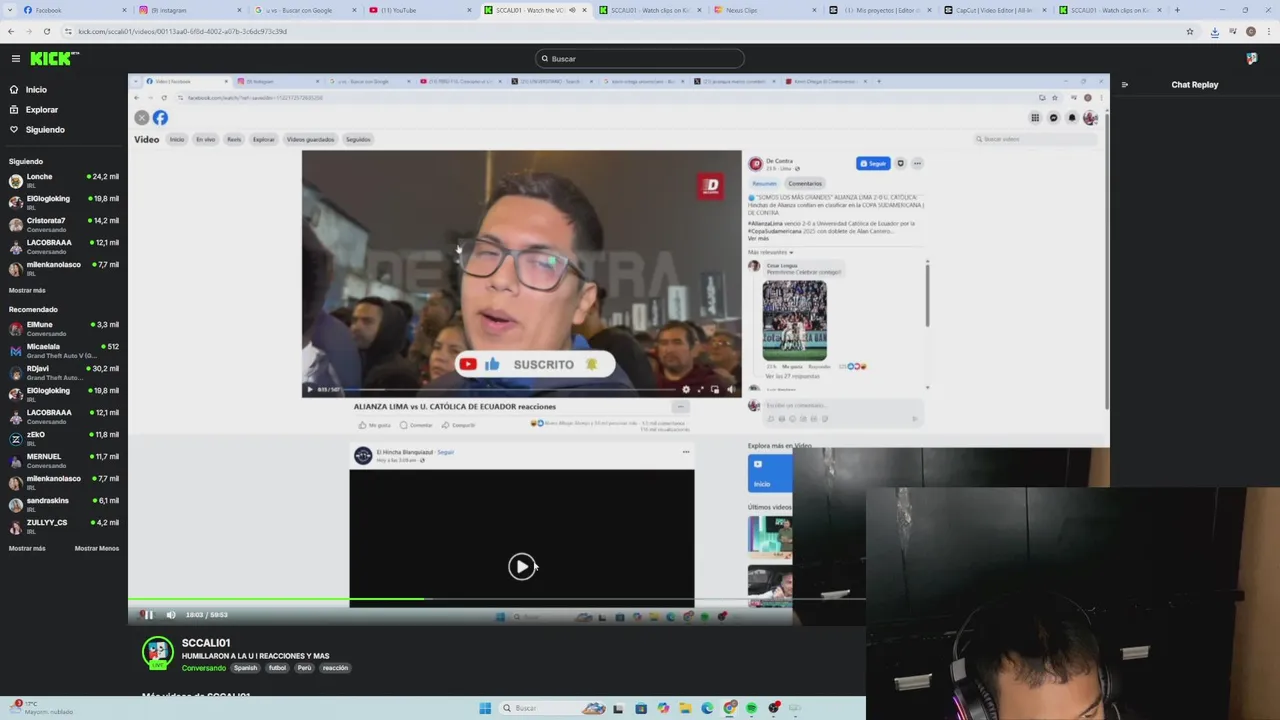Switch to the YouTube browser tab
The image size is (1280, 720).
coord(420,10)
